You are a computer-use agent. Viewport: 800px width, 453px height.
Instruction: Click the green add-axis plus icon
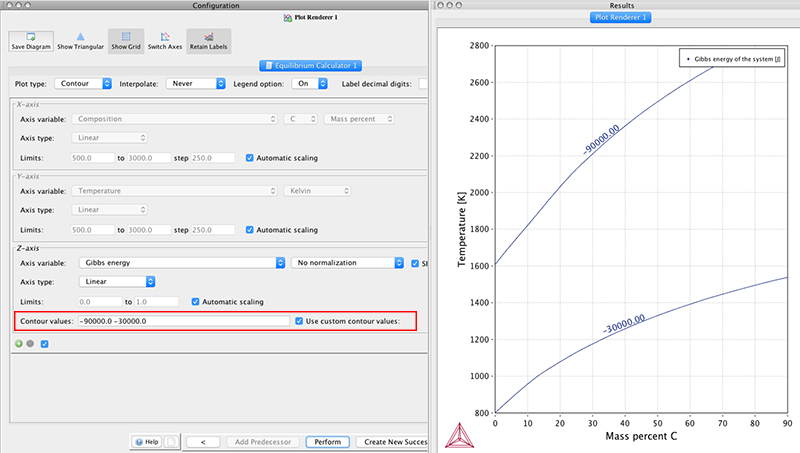pyautogui.click(x=19, y=343)
